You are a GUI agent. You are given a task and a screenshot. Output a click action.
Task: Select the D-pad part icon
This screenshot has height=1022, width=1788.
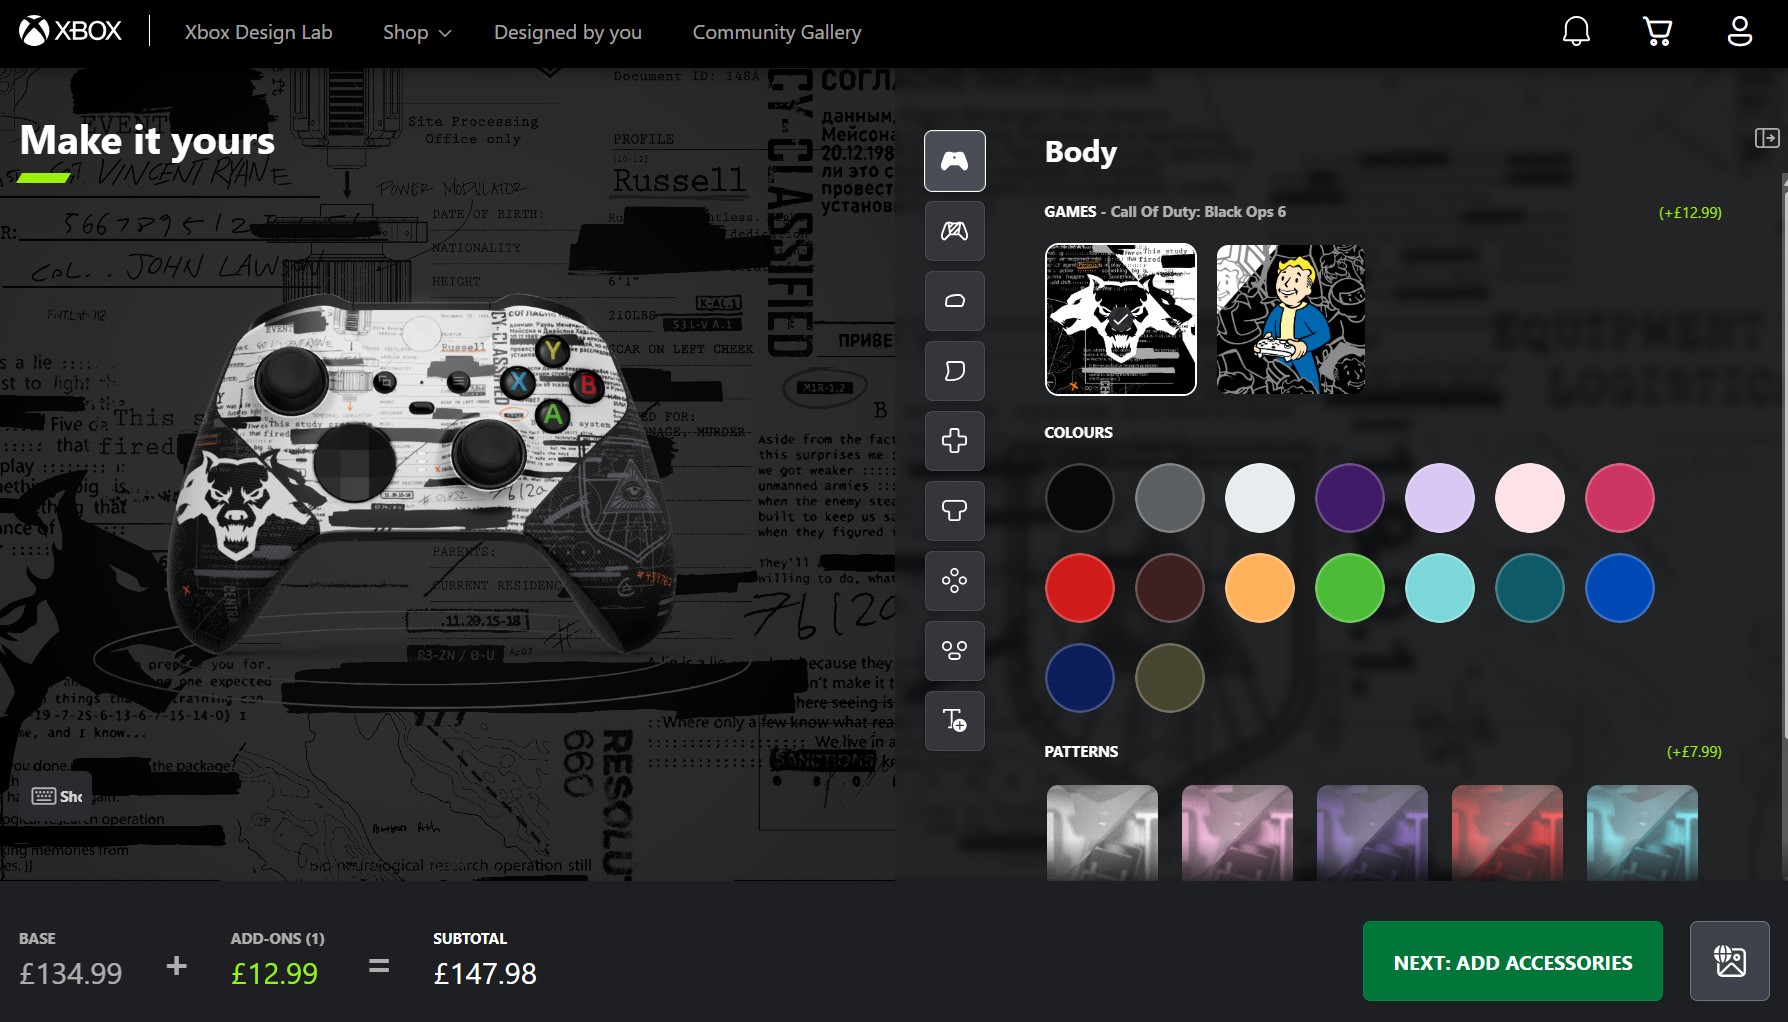[x=955, y=441]
